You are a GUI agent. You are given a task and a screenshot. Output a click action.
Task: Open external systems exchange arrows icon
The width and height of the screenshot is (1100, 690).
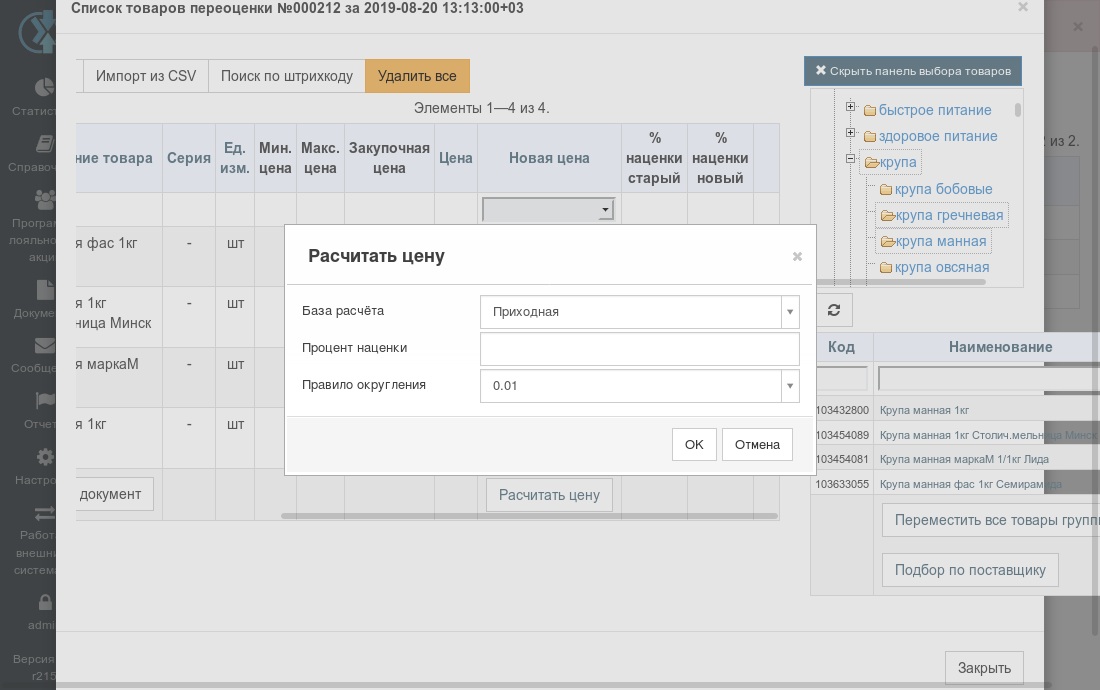point(45,513)
